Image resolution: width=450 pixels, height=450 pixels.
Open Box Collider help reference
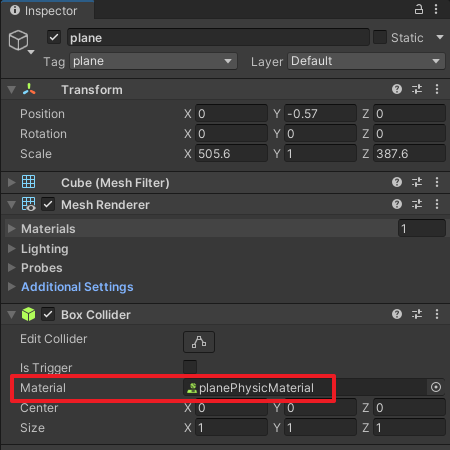[397, 314]
